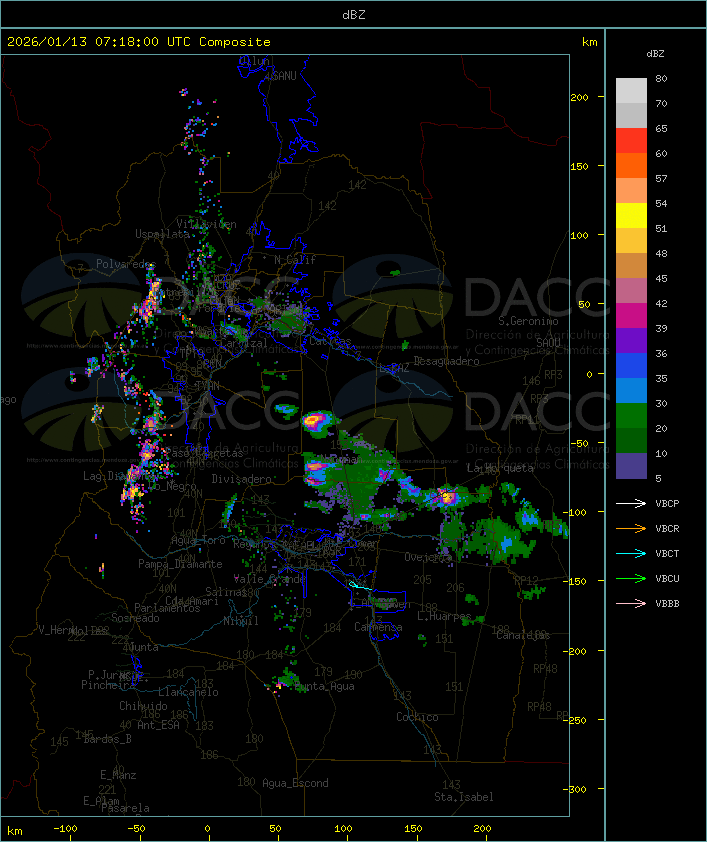The image size is (707, 842).
Task: Click the Canalejas map label
Action: pyautogui.click(x=523, y=635)
